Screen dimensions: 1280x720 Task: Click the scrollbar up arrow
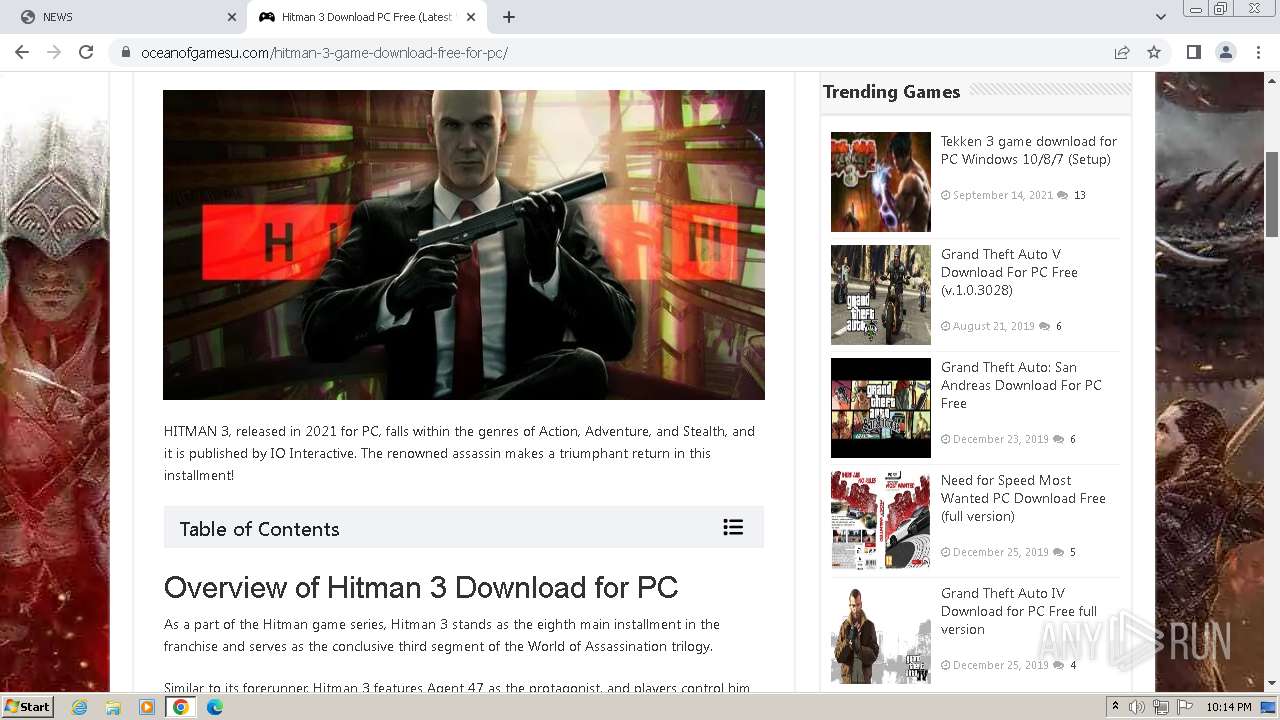click(x=1272, y=79)
